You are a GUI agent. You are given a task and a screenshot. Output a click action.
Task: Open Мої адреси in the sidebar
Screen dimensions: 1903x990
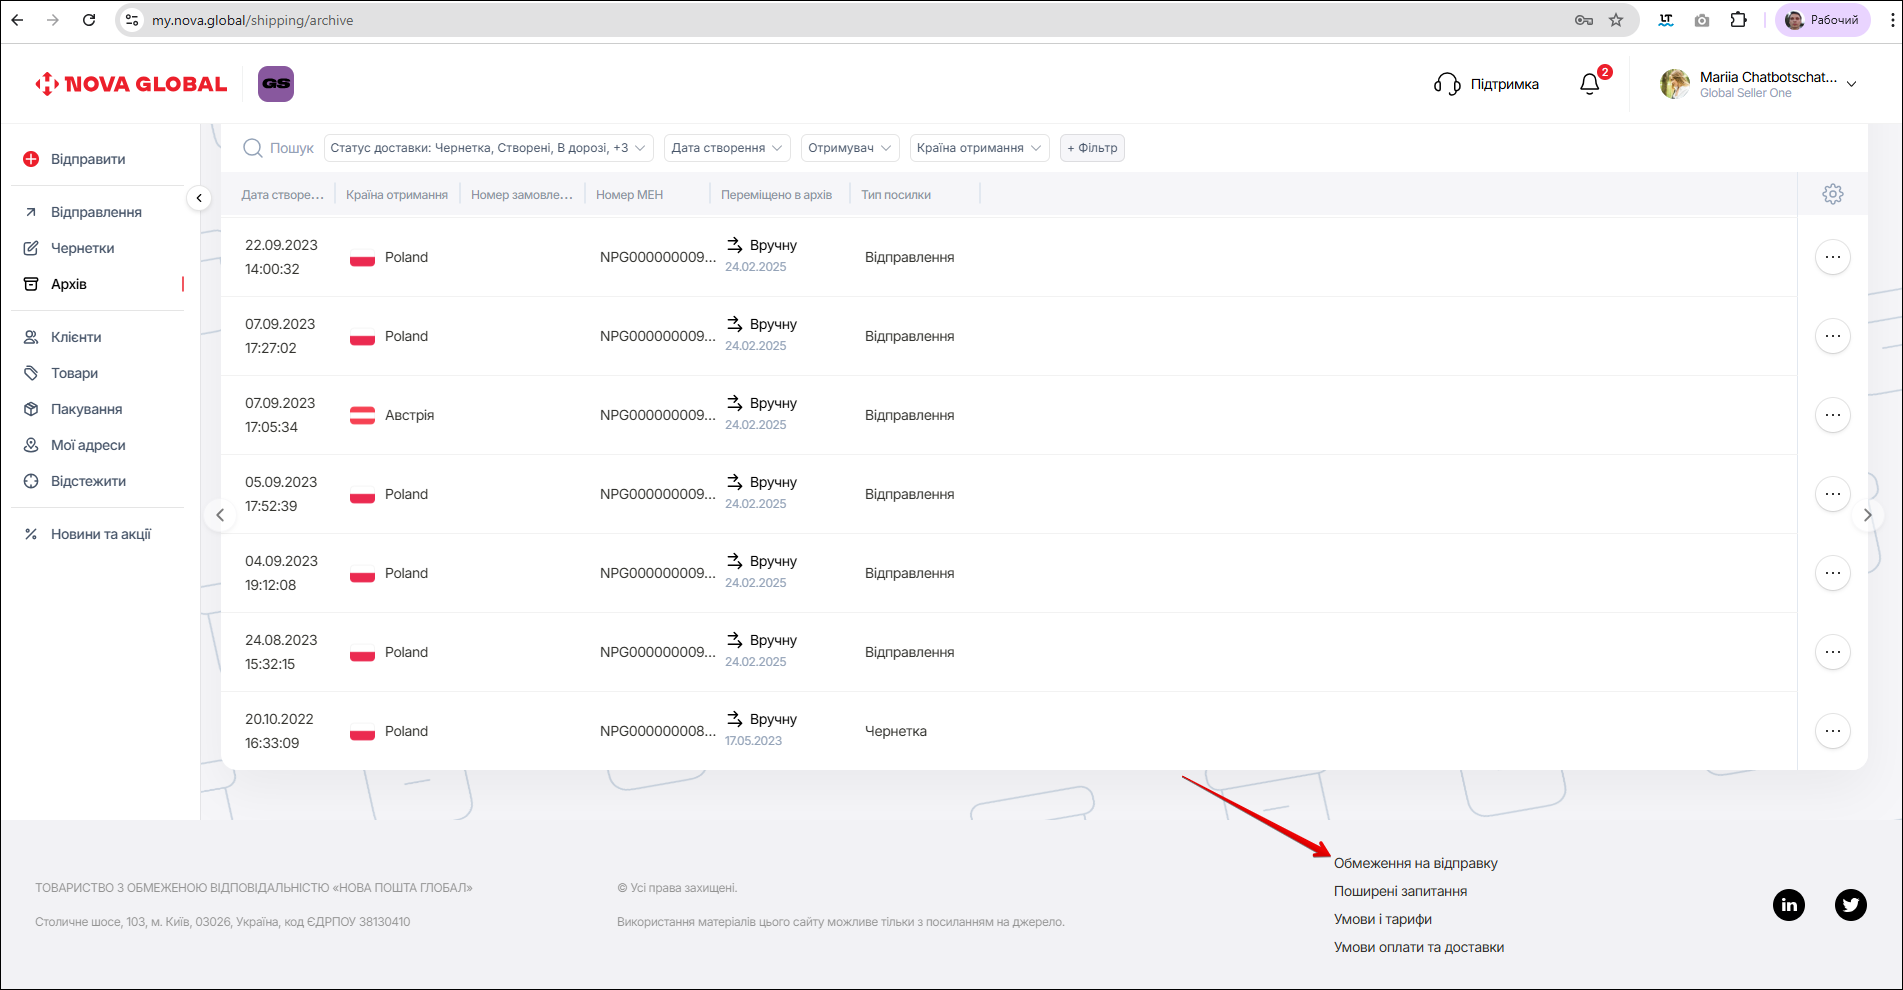coord(88,445)
